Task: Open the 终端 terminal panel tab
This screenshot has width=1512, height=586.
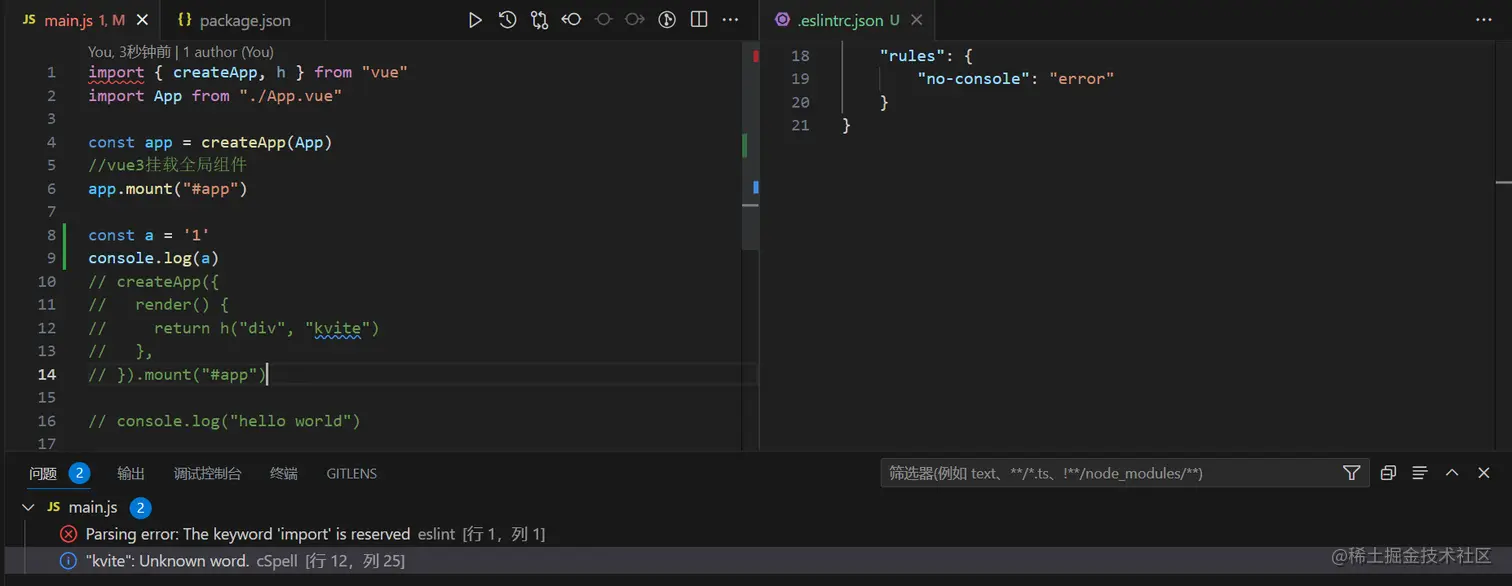Action: tap(284, 473)
